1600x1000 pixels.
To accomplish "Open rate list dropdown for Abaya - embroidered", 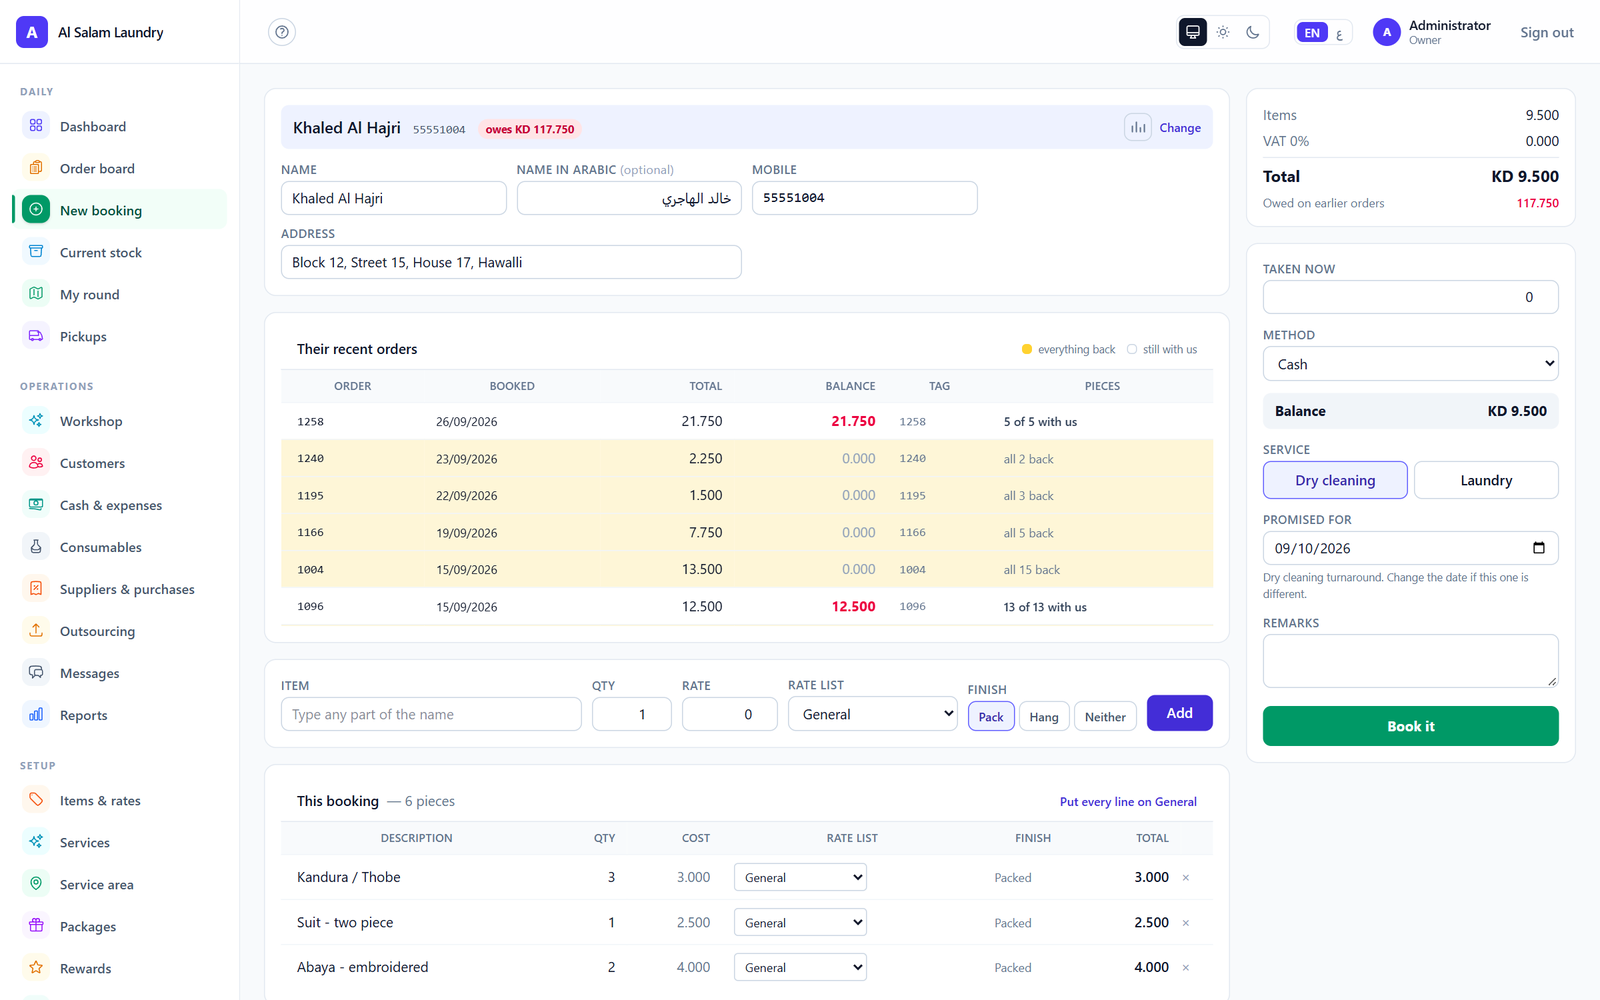I will point(800,967).
